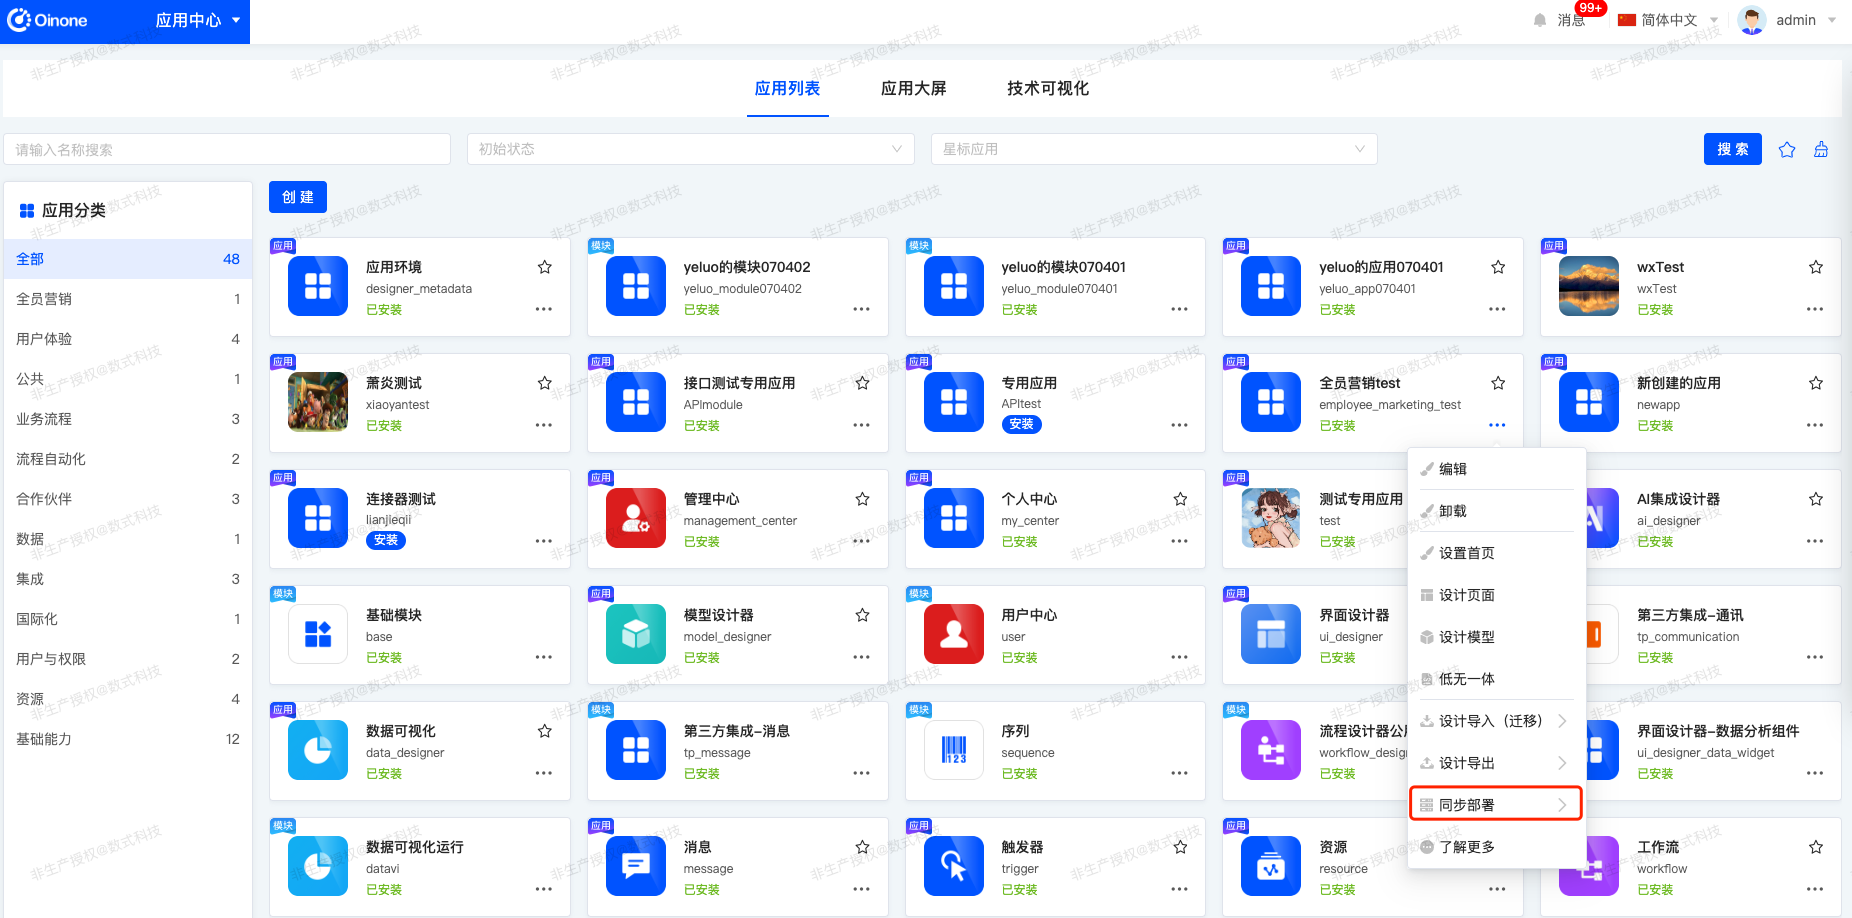1852x918 pixels.
Task: Open the 应用中心 dropdown menu
Action: 197,20
